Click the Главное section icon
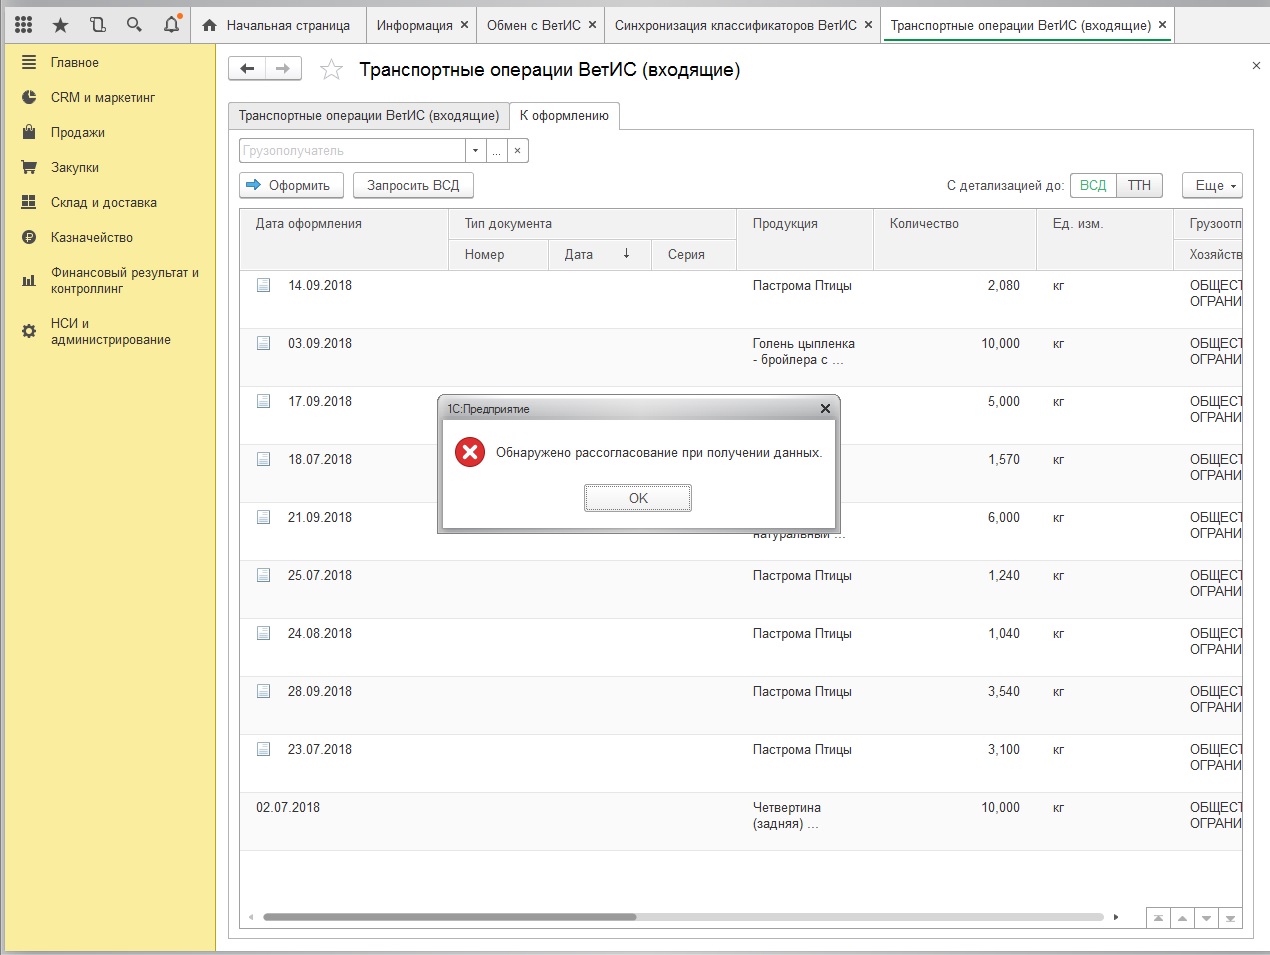Viewport: 1270px width, 955px height. 29,62
